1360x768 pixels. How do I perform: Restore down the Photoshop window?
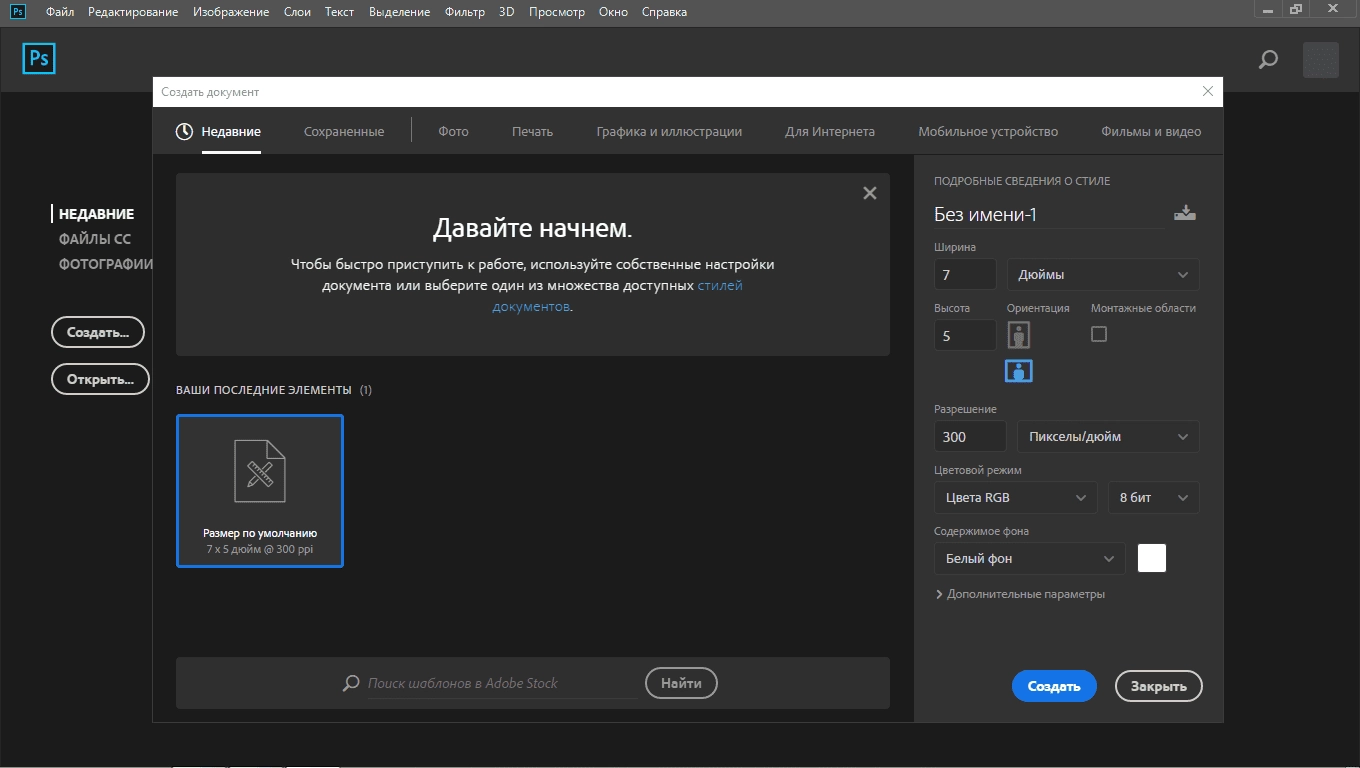pyautogui.click(x=1297, y=9)
